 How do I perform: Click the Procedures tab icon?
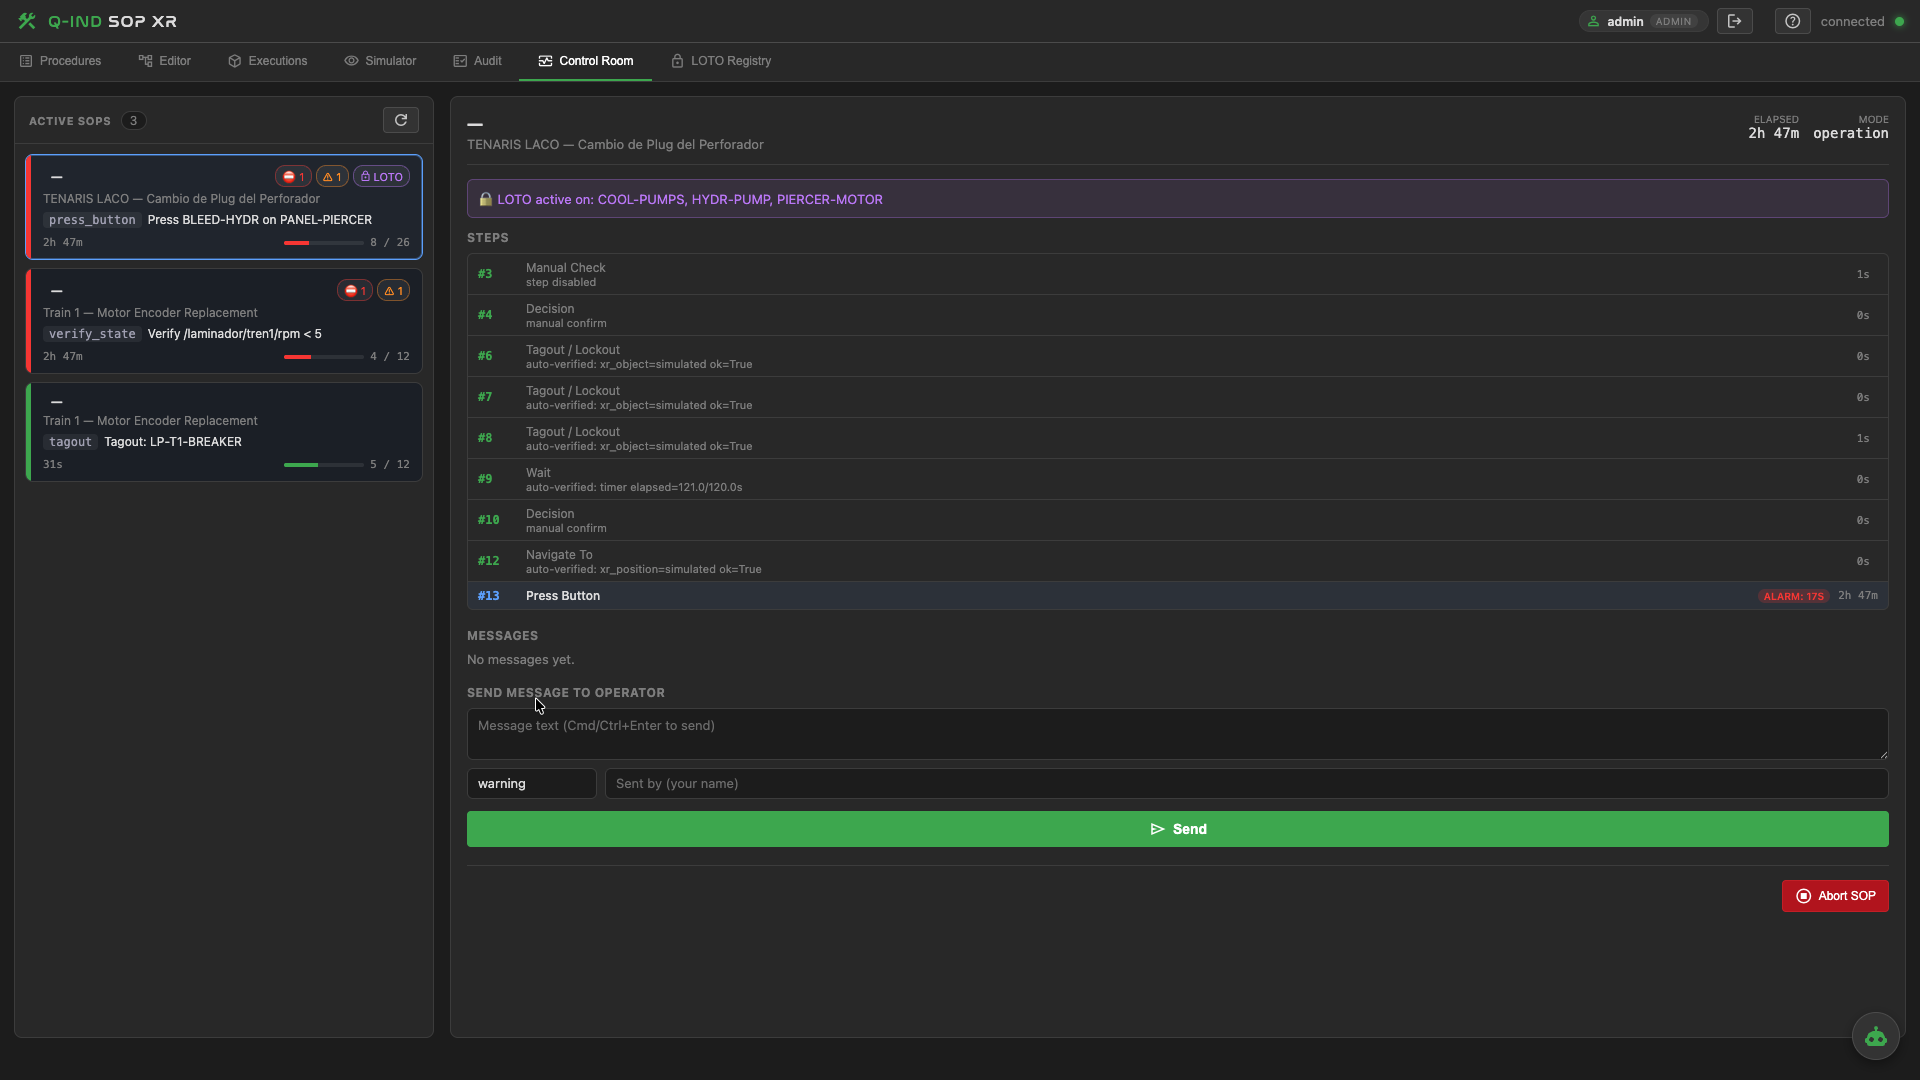[x=26, y=61]
